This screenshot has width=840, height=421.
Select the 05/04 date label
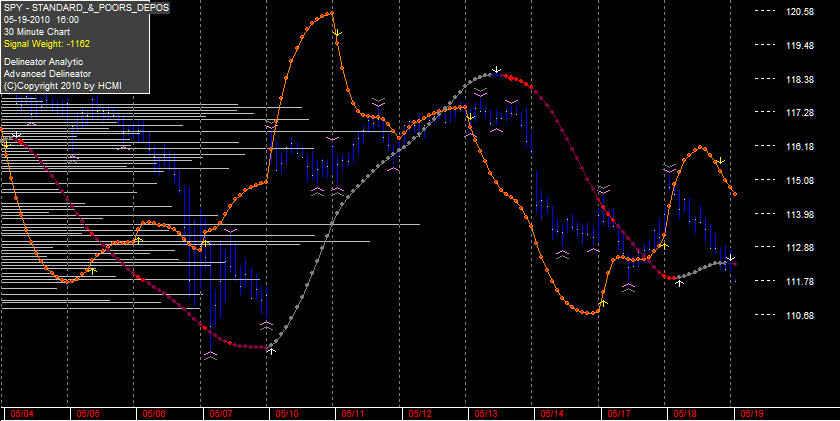(21, 414)
